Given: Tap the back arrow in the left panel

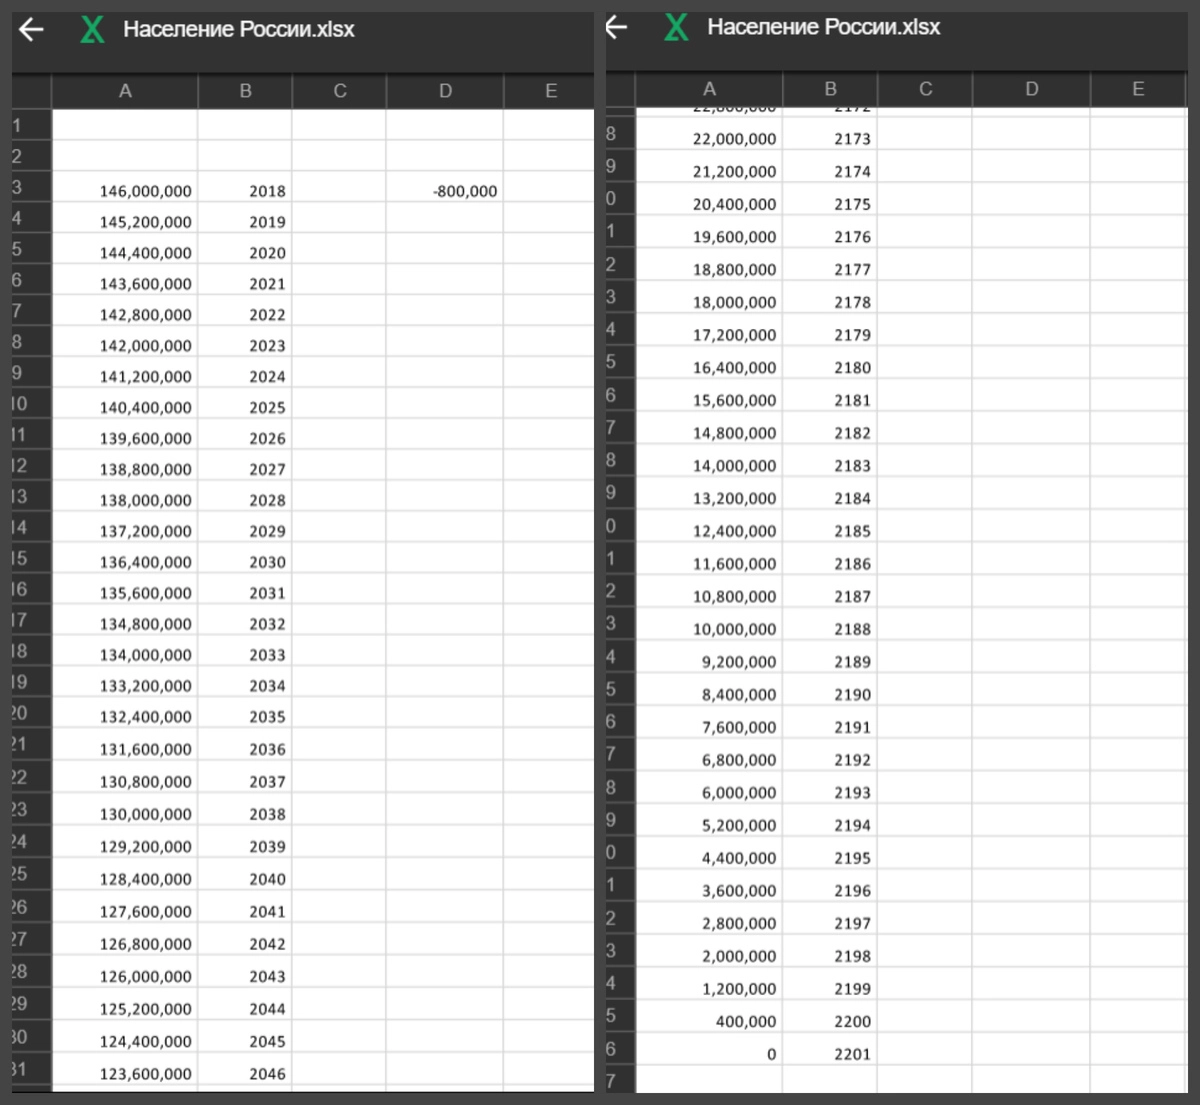Looking at the screenshot, I should 32,30.
